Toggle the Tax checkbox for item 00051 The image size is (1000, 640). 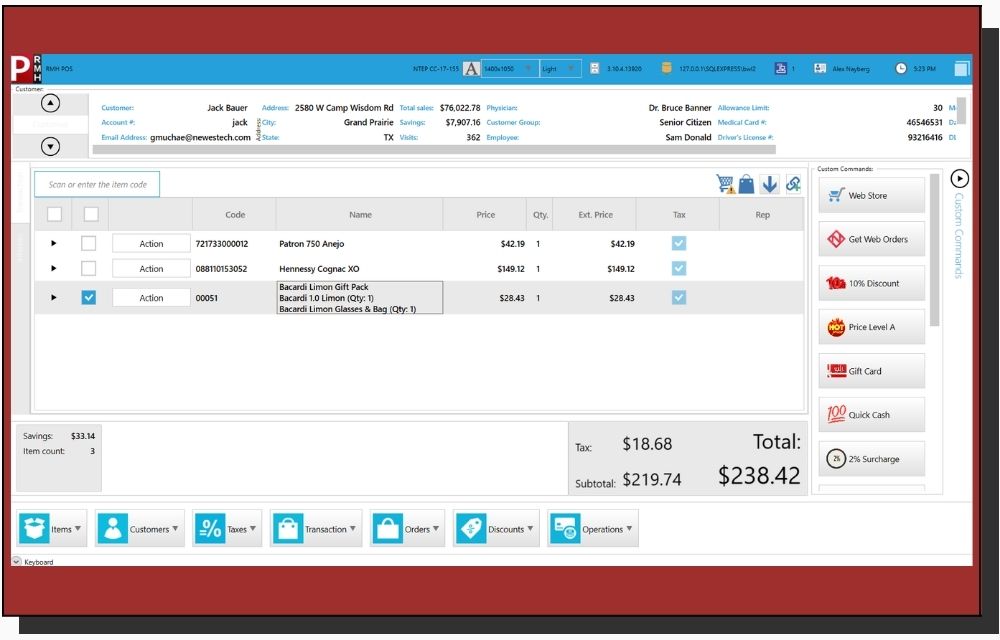(x=679, y=298)
